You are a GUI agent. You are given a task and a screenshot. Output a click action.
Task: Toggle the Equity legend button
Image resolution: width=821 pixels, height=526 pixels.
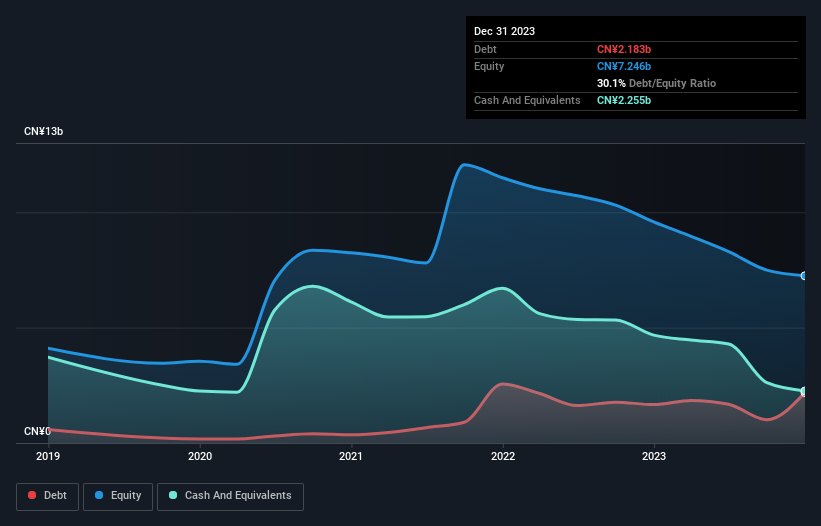tap(118, 496)
